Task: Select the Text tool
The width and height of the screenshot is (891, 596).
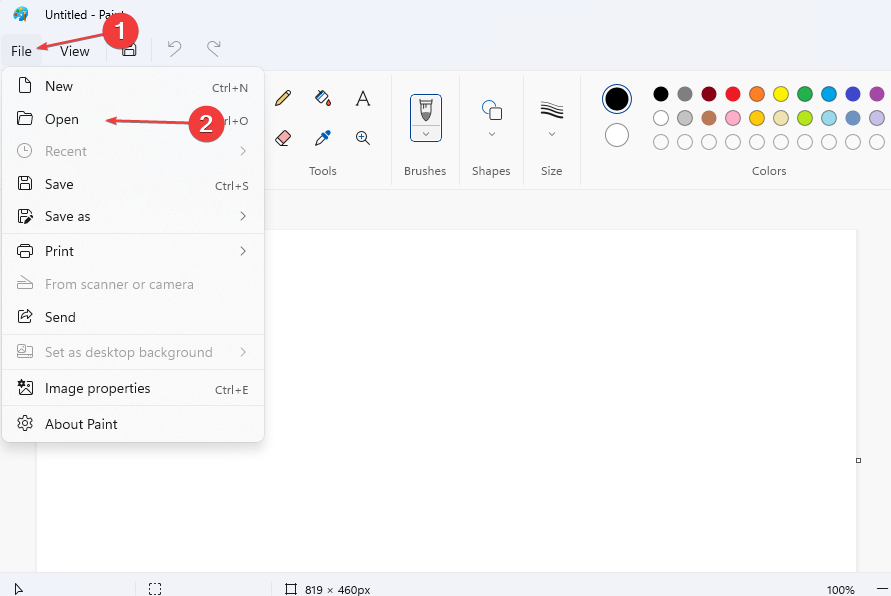Action: (x=363, y=98)
